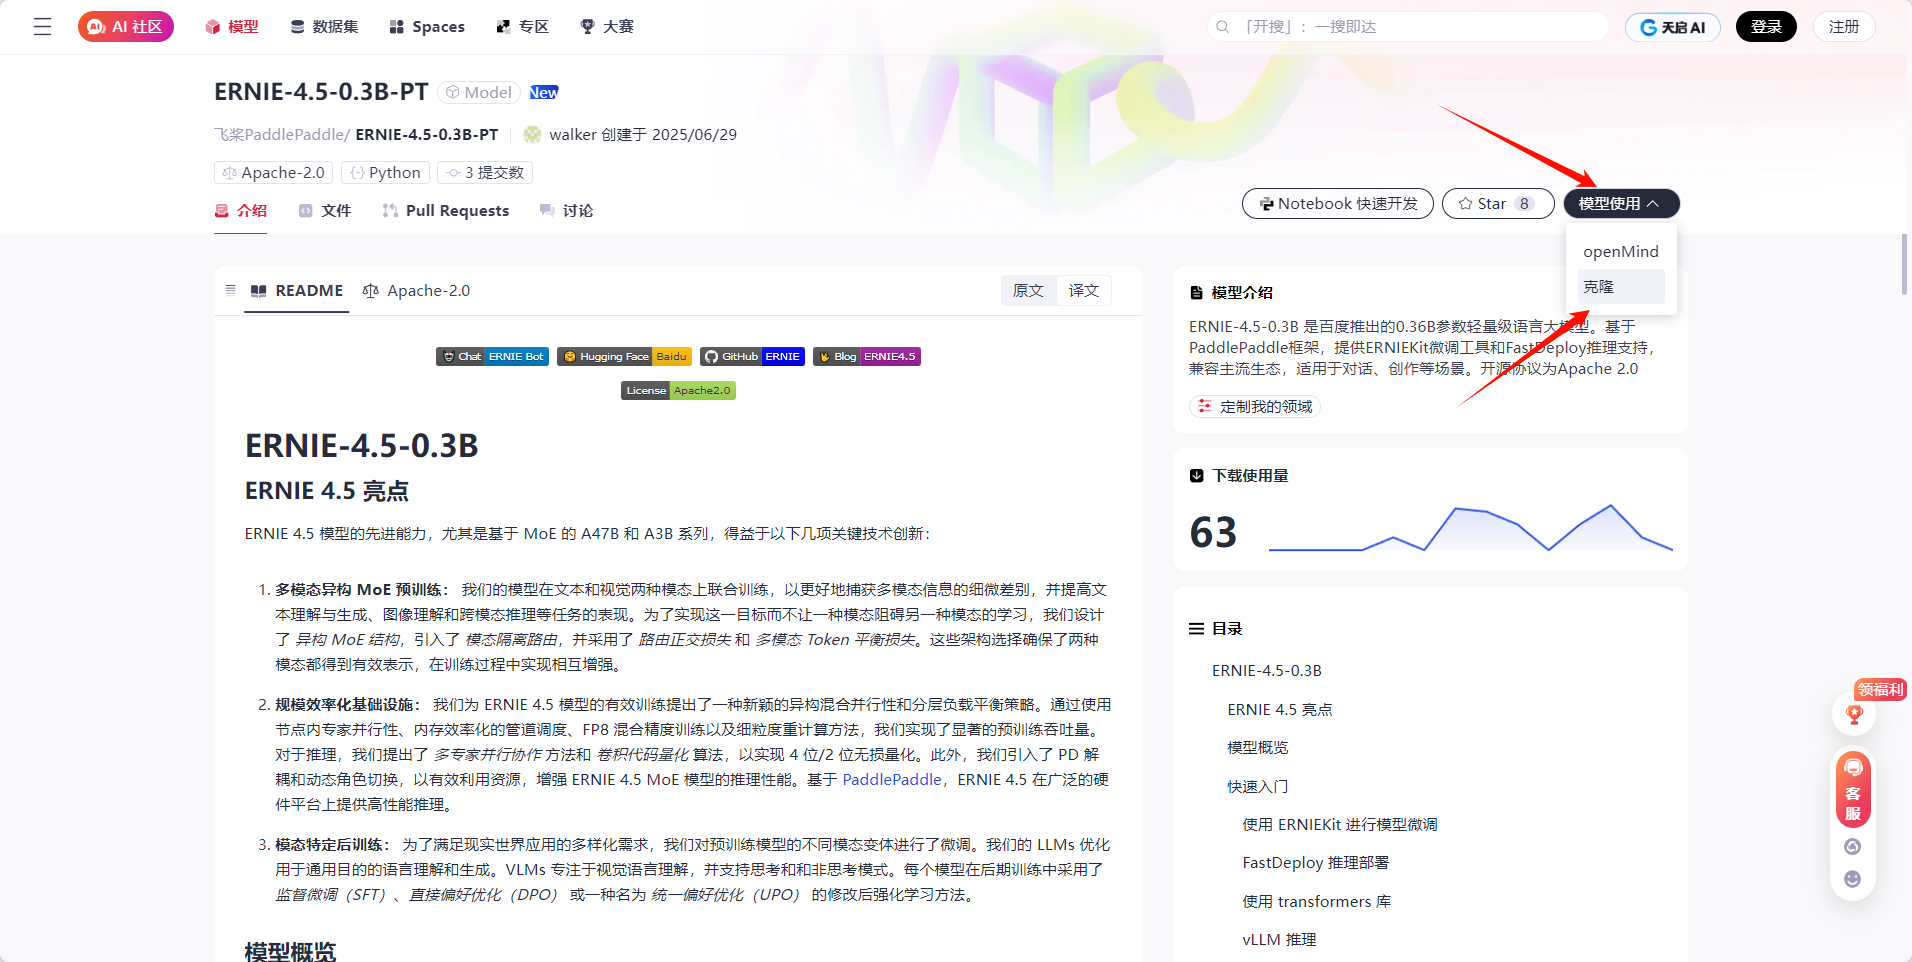This screenshot has height=962, width=1912.
Task: Switch to the Pull Requests tab
Action: 446,210
